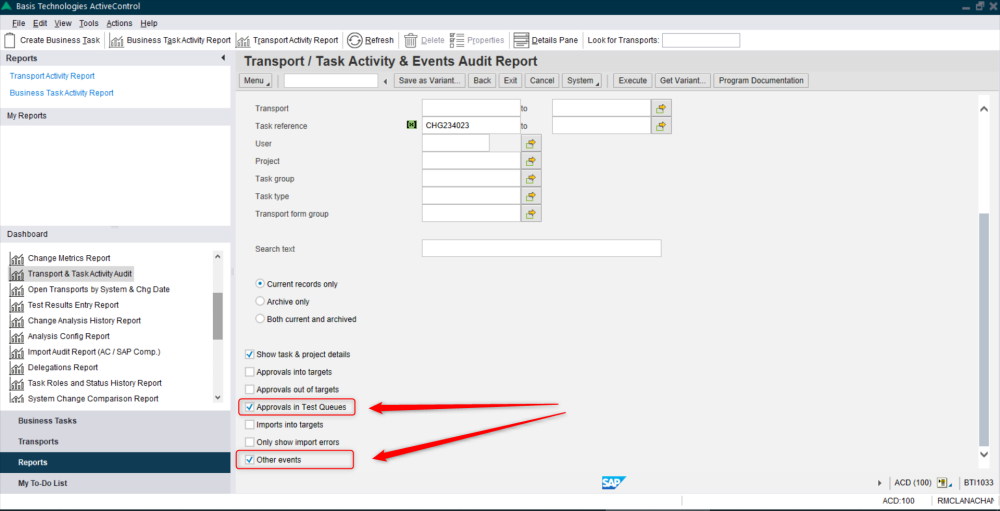Open multiple selection for User field
The image size is (1000, 511).
pos(531,144)
